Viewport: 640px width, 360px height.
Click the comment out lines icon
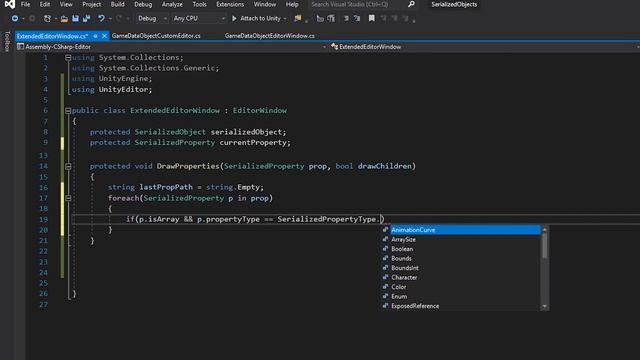(346, 18)
